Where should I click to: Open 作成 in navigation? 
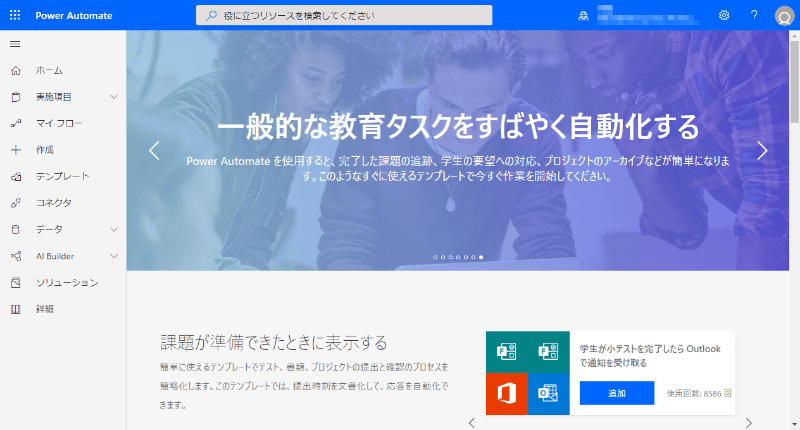[x=44, y=150]
